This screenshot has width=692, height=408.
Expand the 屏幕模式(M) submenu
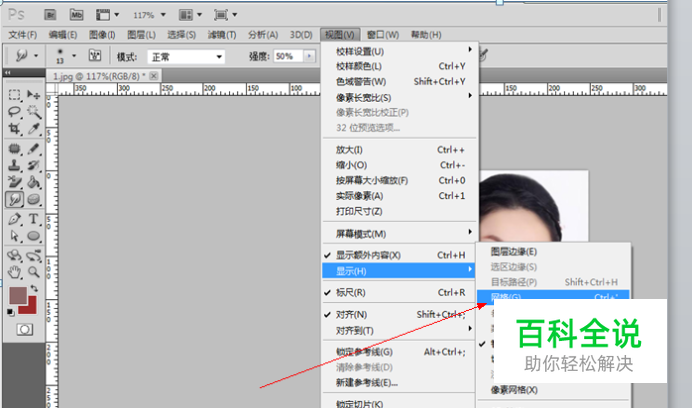399,234
